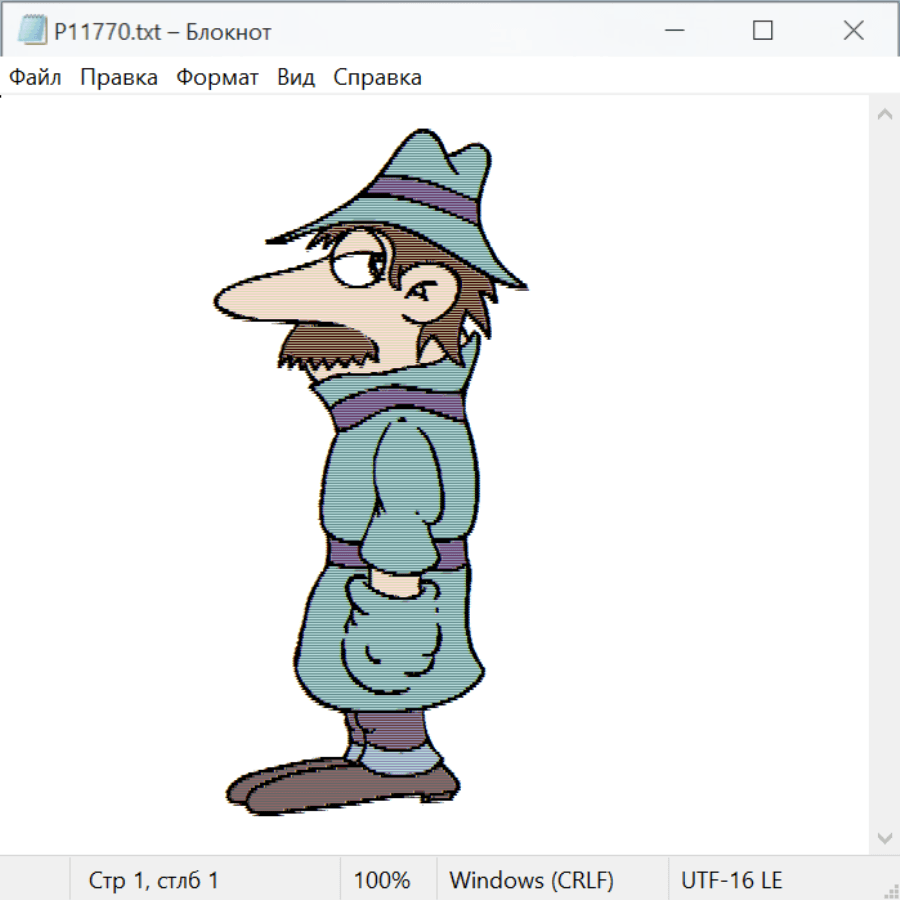
Task: Click the 'Стр 1, стлб 1' status field
Action: click(154, 881)
